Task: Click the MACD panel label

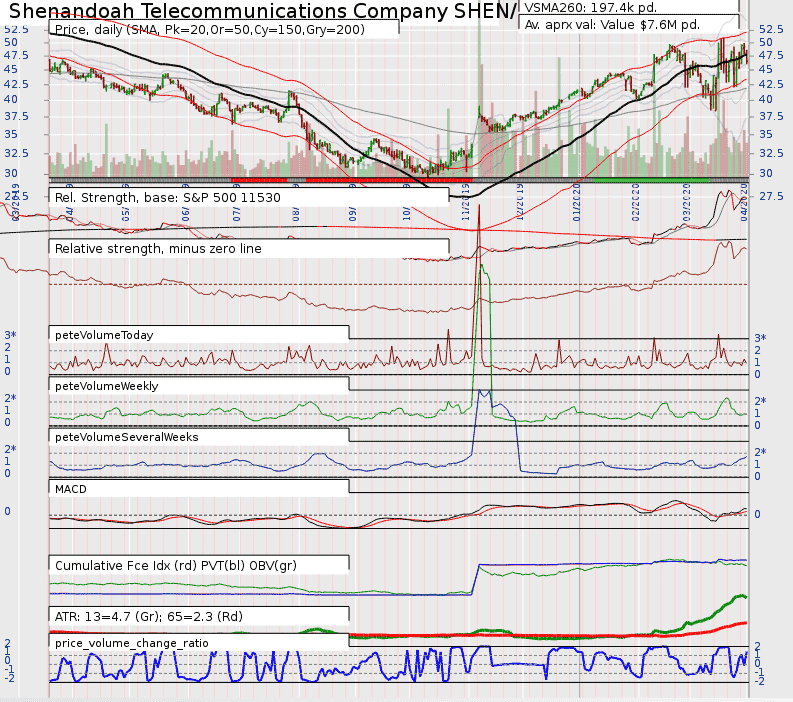Action: click(x=71, y=489)
